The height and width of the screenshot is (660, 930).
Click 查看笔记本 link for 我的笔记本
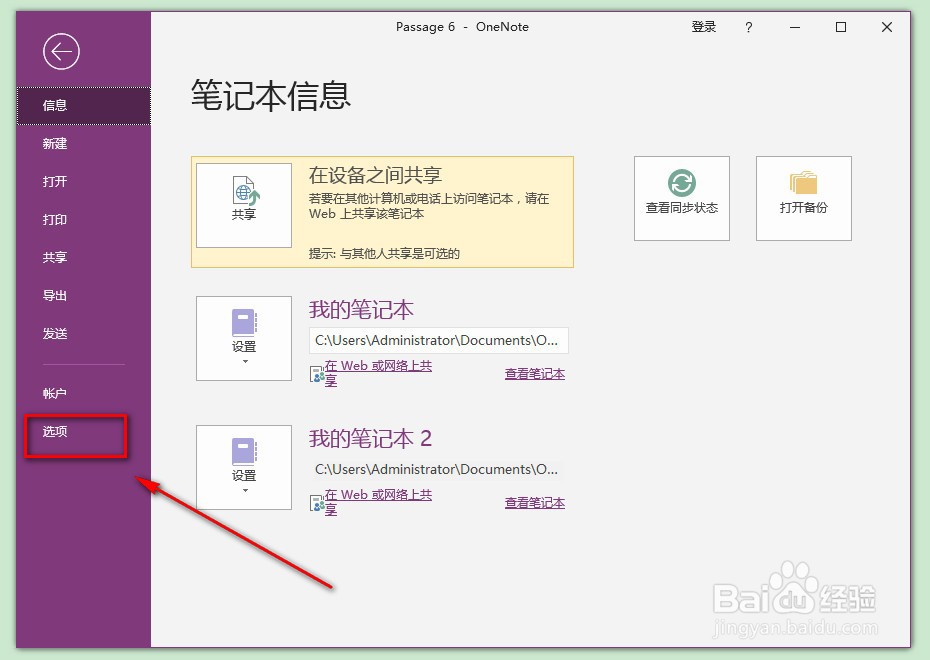click(x=534, y=374)
